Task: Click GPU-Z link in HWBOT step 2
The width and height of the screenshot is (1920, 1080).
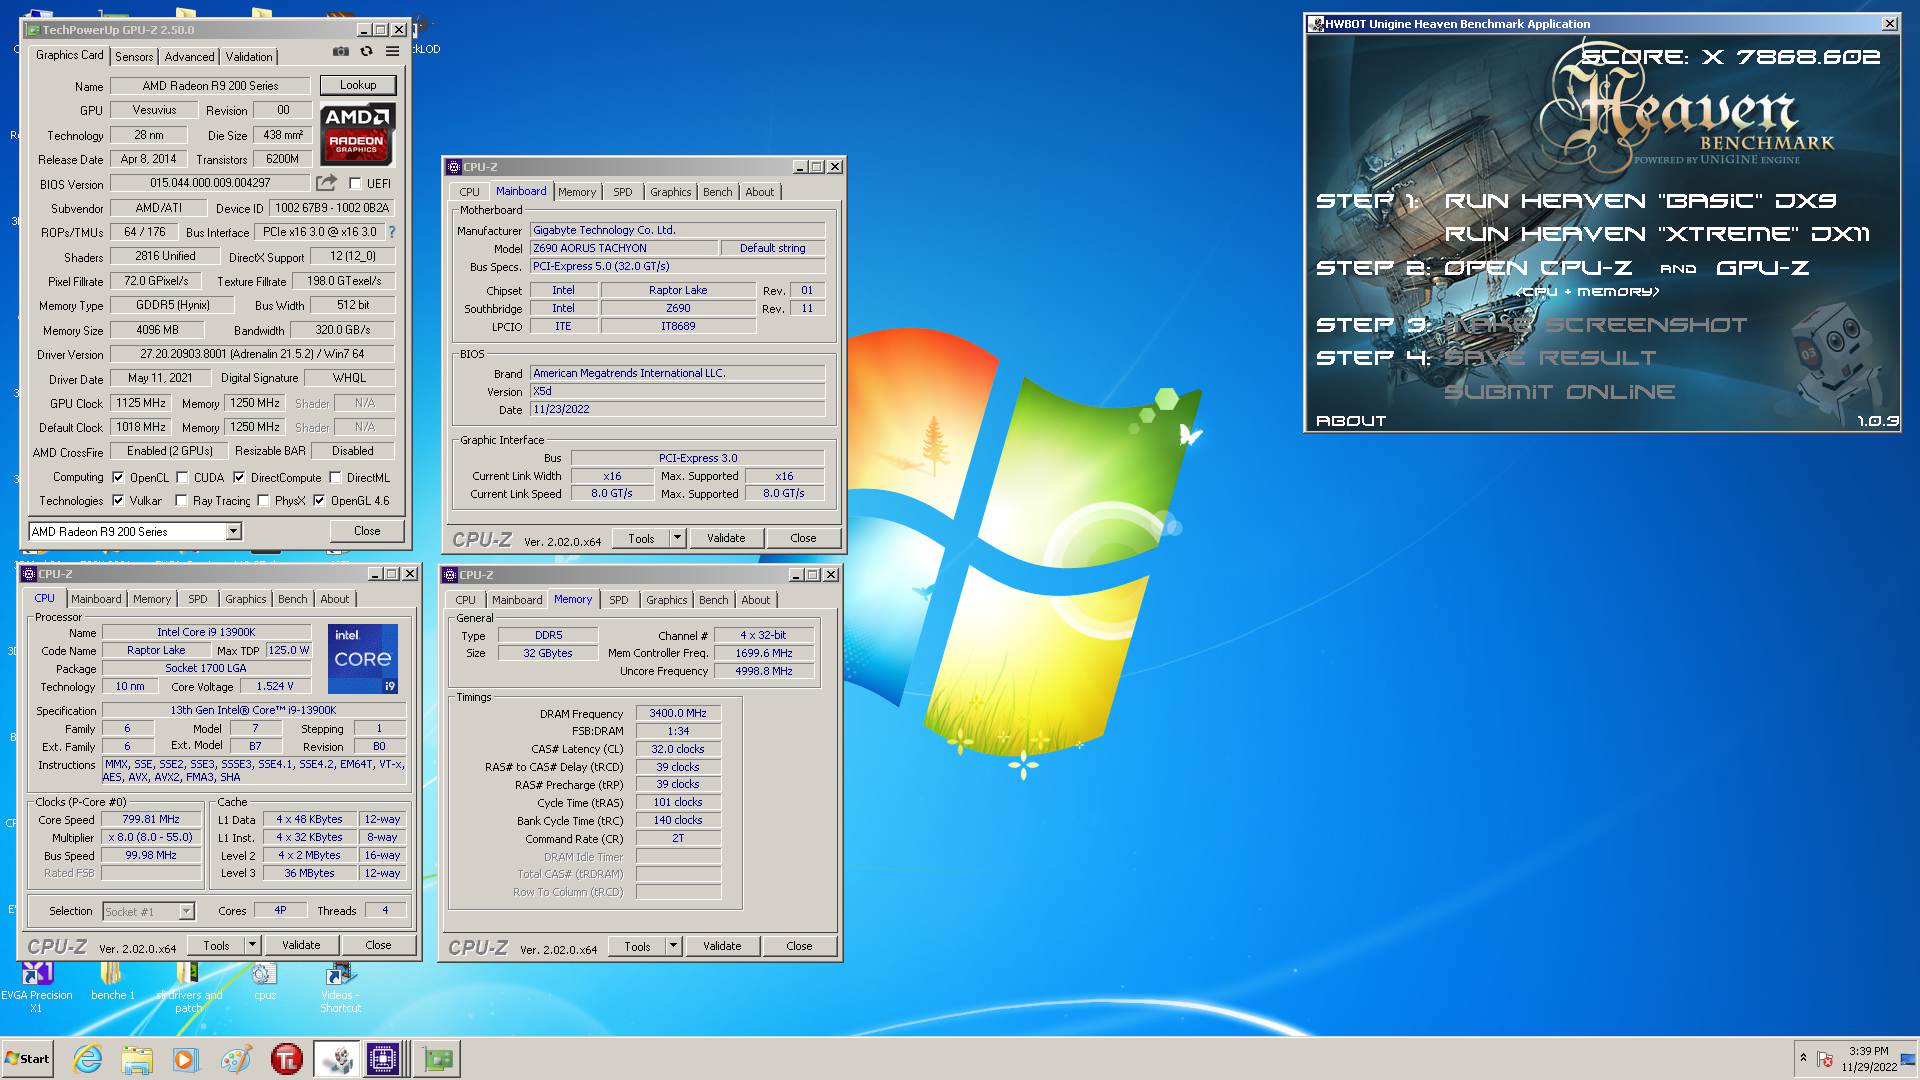Action: [1762, 268]
